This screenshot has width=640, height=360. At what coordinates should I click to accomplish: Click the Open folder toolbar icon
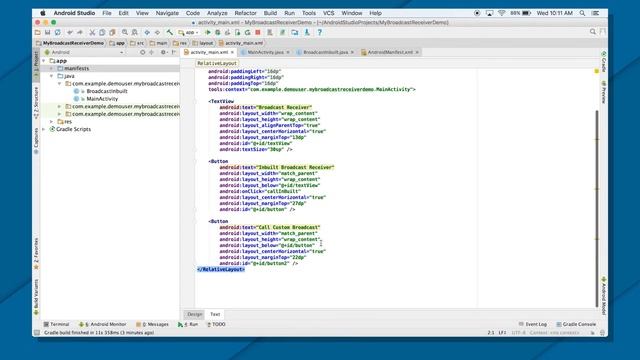[38, 32]
